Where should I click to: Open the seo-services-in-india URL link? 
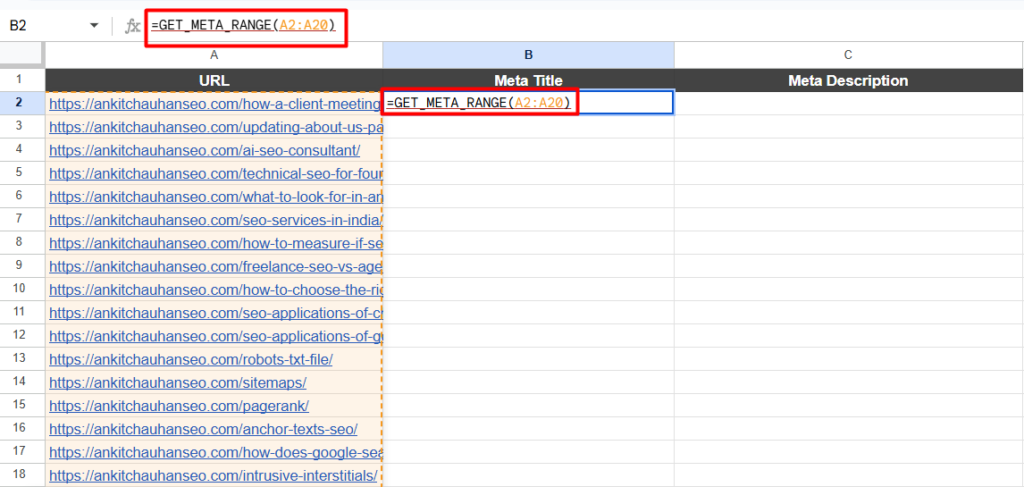[x=216, y=220]
